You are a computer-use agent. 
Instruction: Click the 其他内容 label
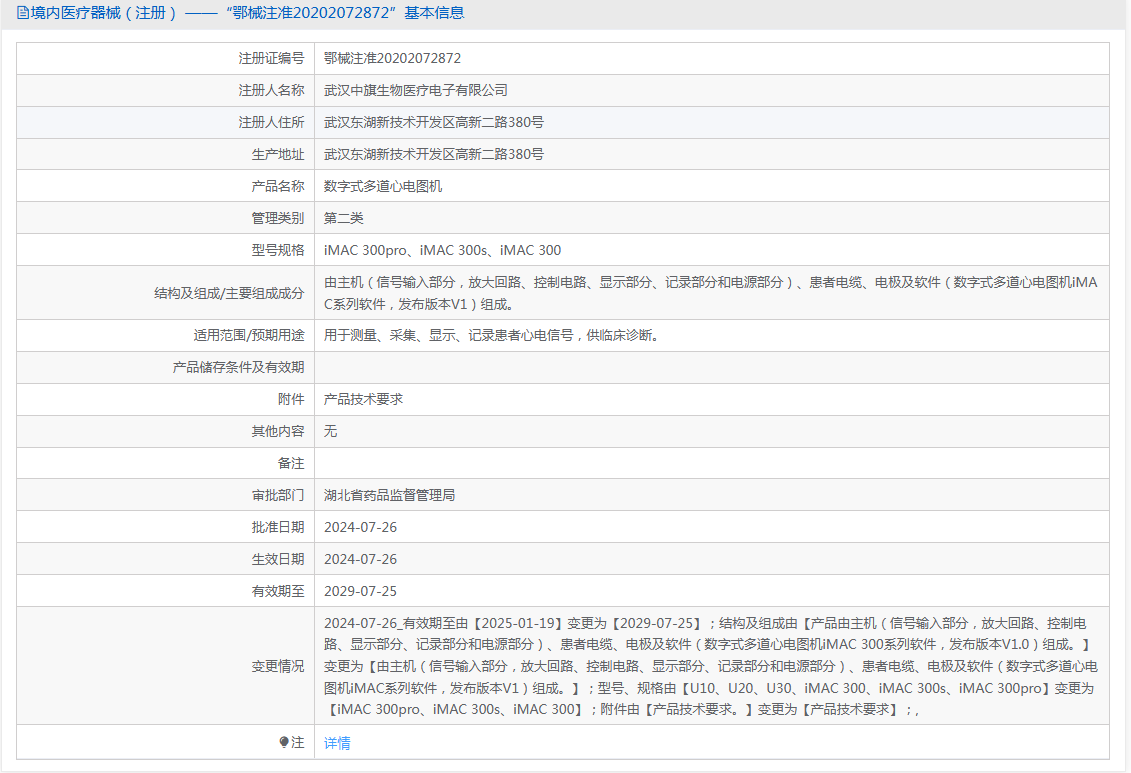click(x=278, y=431)
